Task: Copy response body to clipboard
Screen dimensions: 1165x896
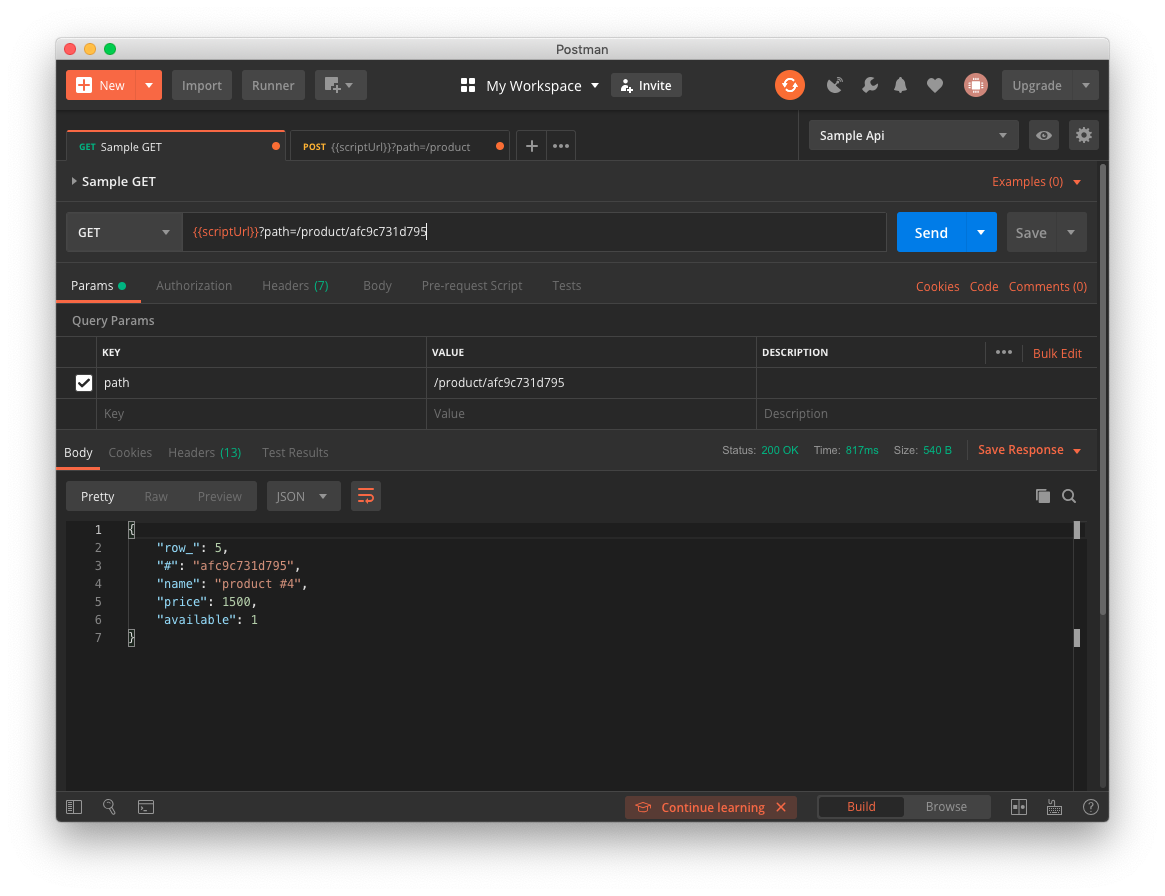Action: point(1042,496)
